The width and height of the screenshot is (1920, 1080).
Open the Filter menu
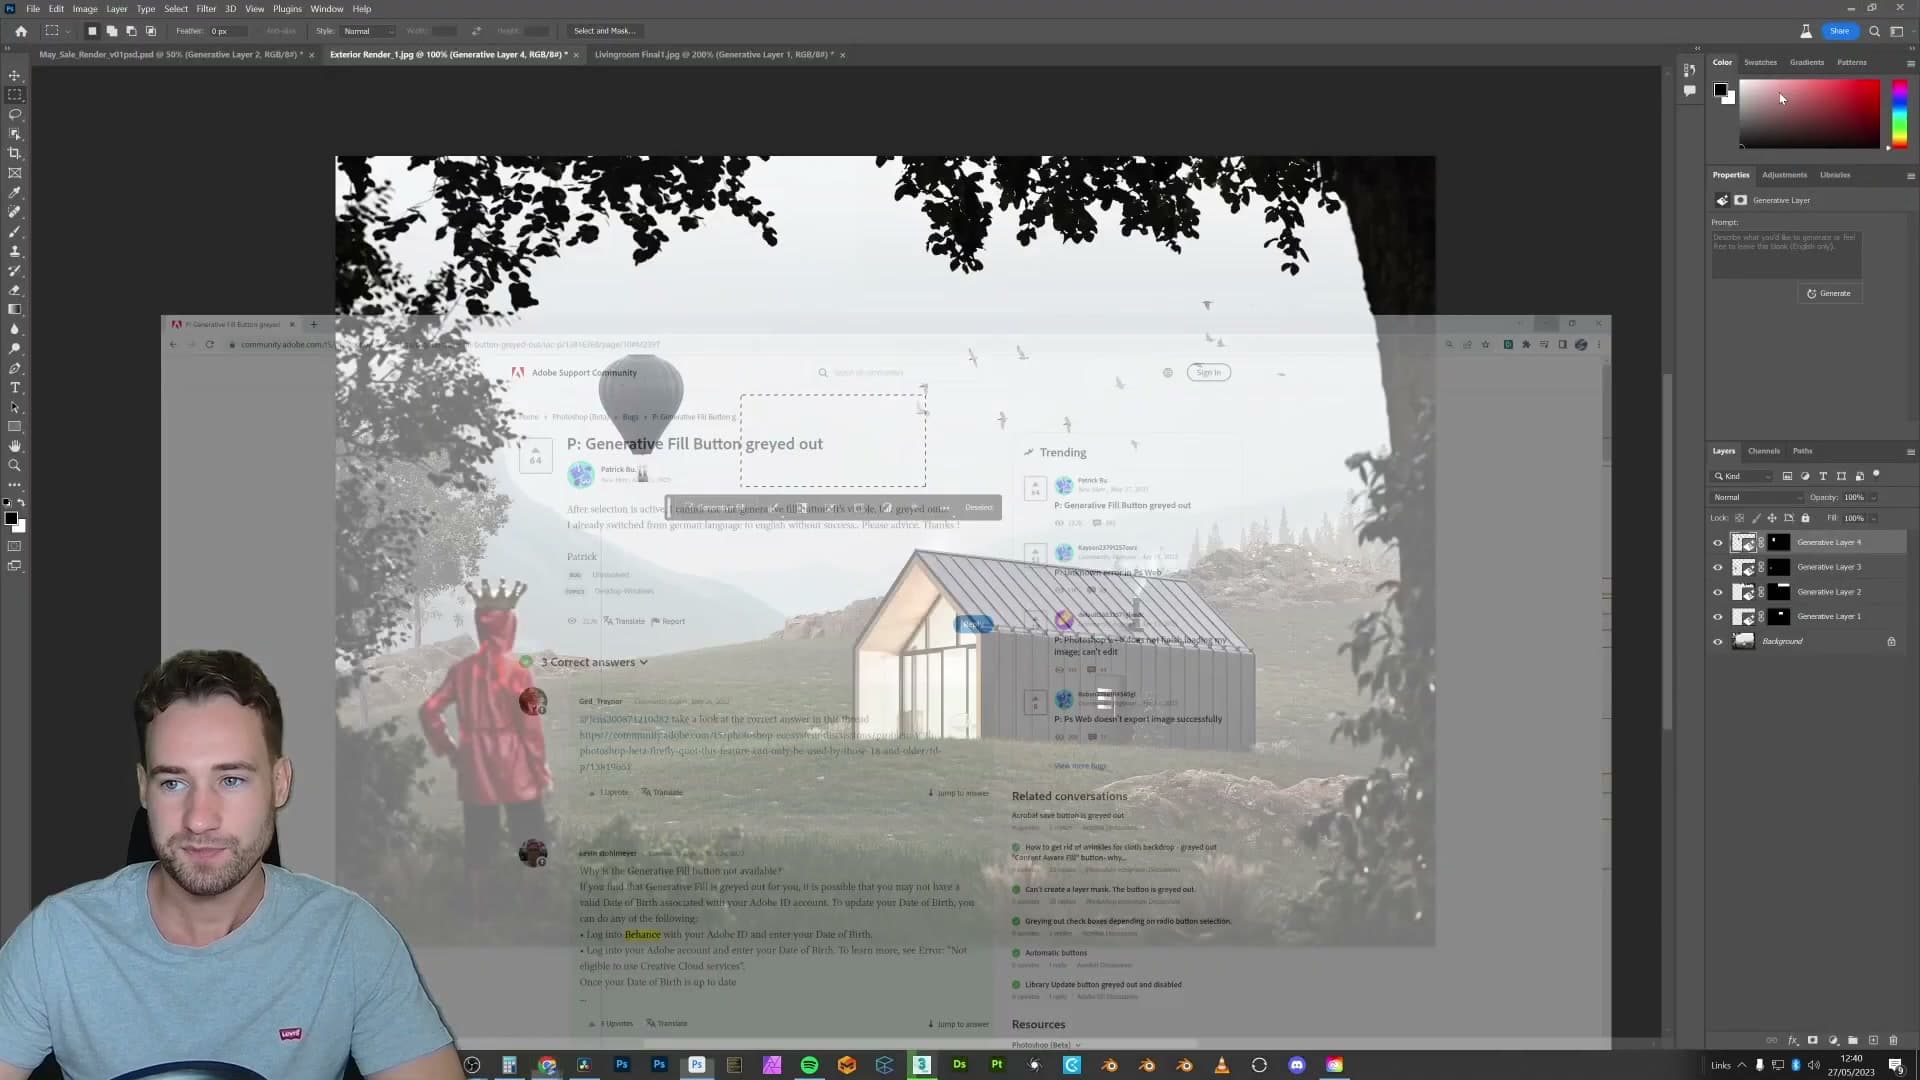(206, 9)
